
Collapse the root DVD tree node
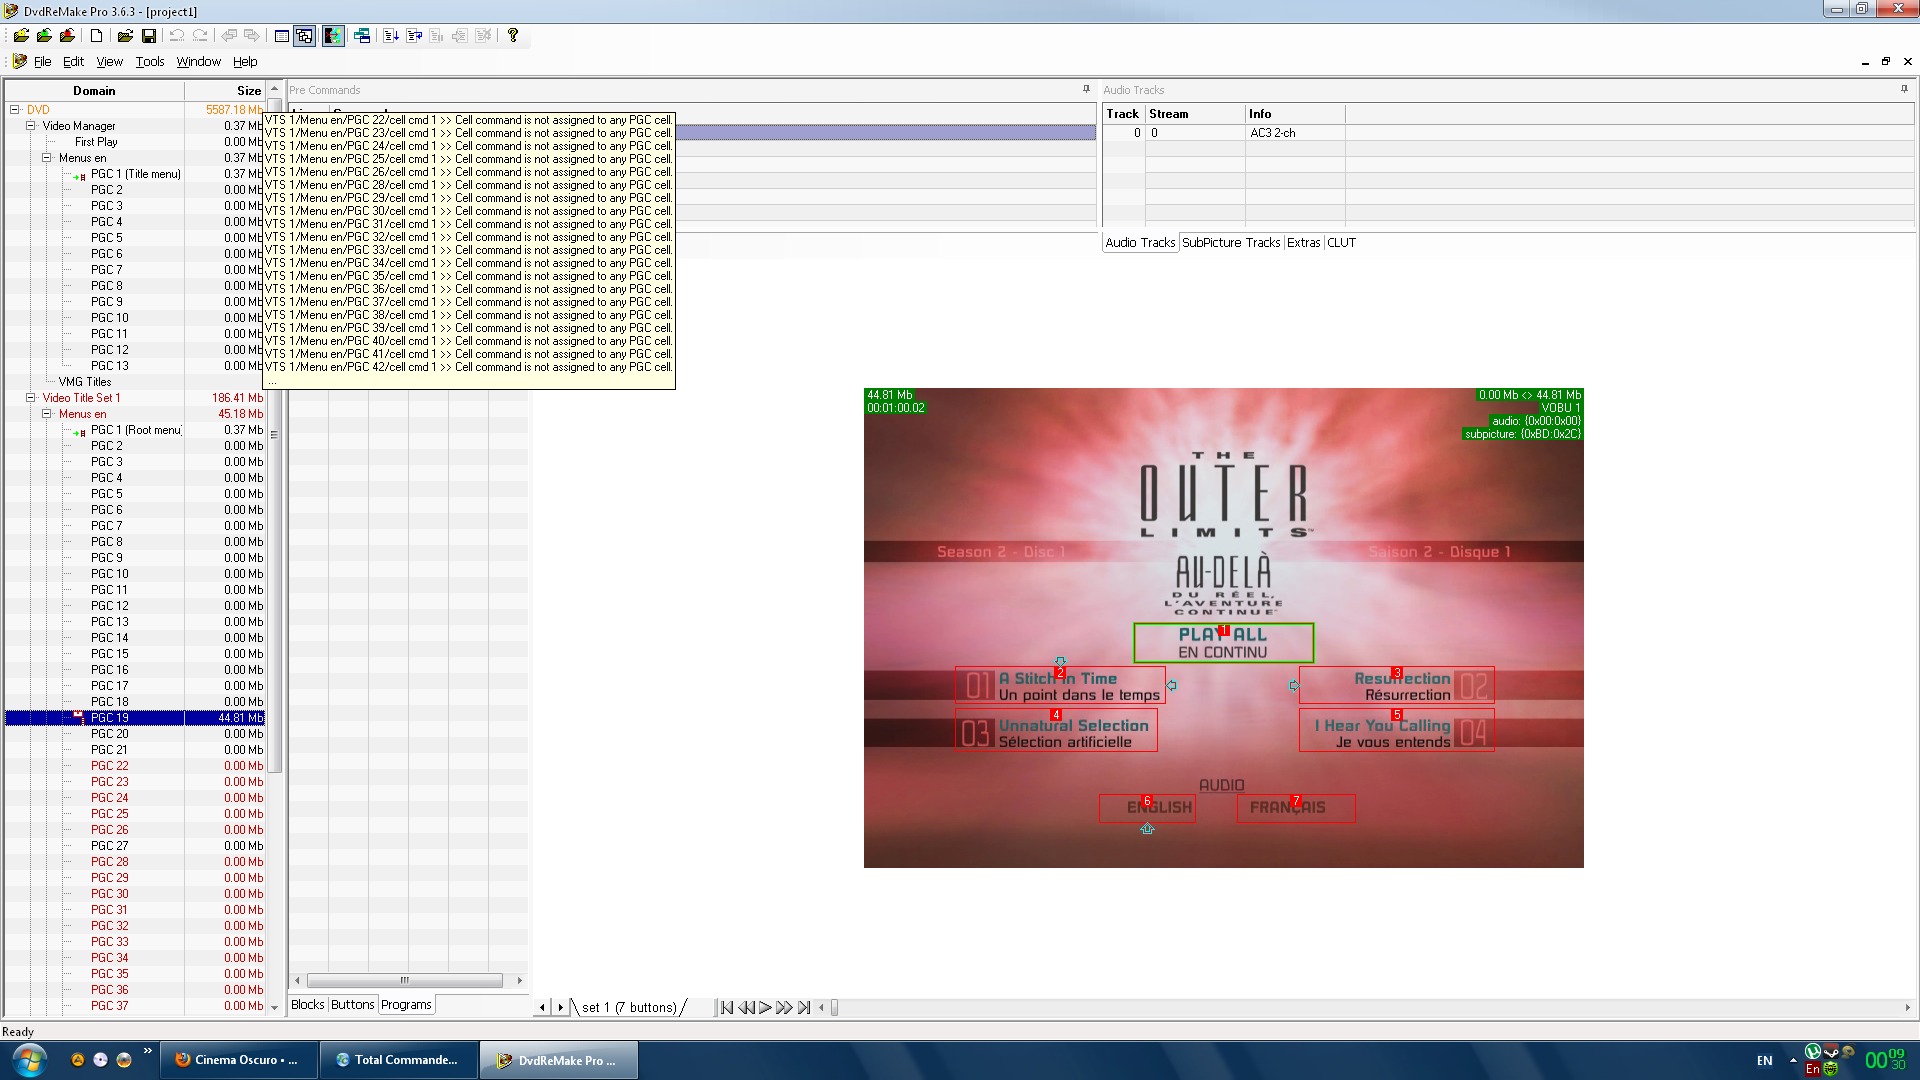[x=15, y=110]
